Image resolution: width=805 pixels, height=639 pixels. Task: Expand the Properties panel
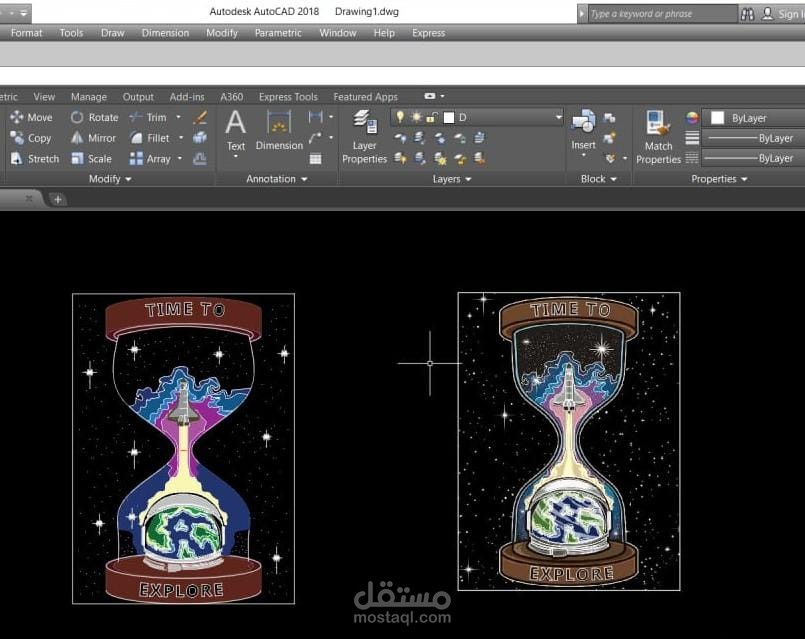point(719,179)
